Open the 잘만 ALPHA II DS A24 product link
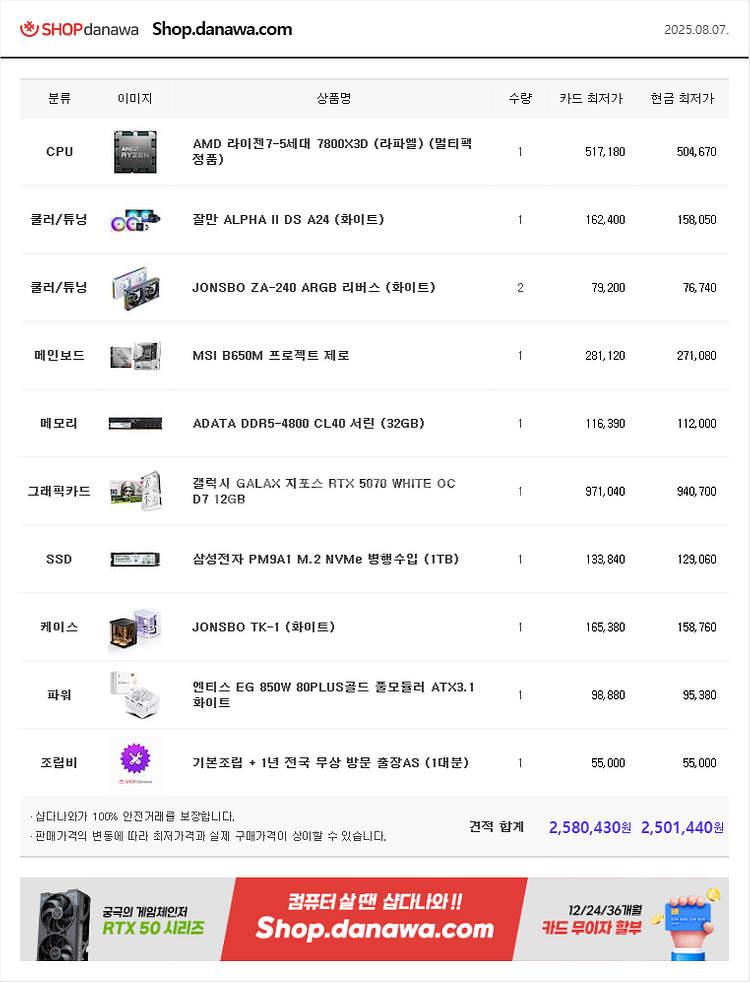Image resolution: width=750 pixels, height=983 pixels. [x=288, y=220]
